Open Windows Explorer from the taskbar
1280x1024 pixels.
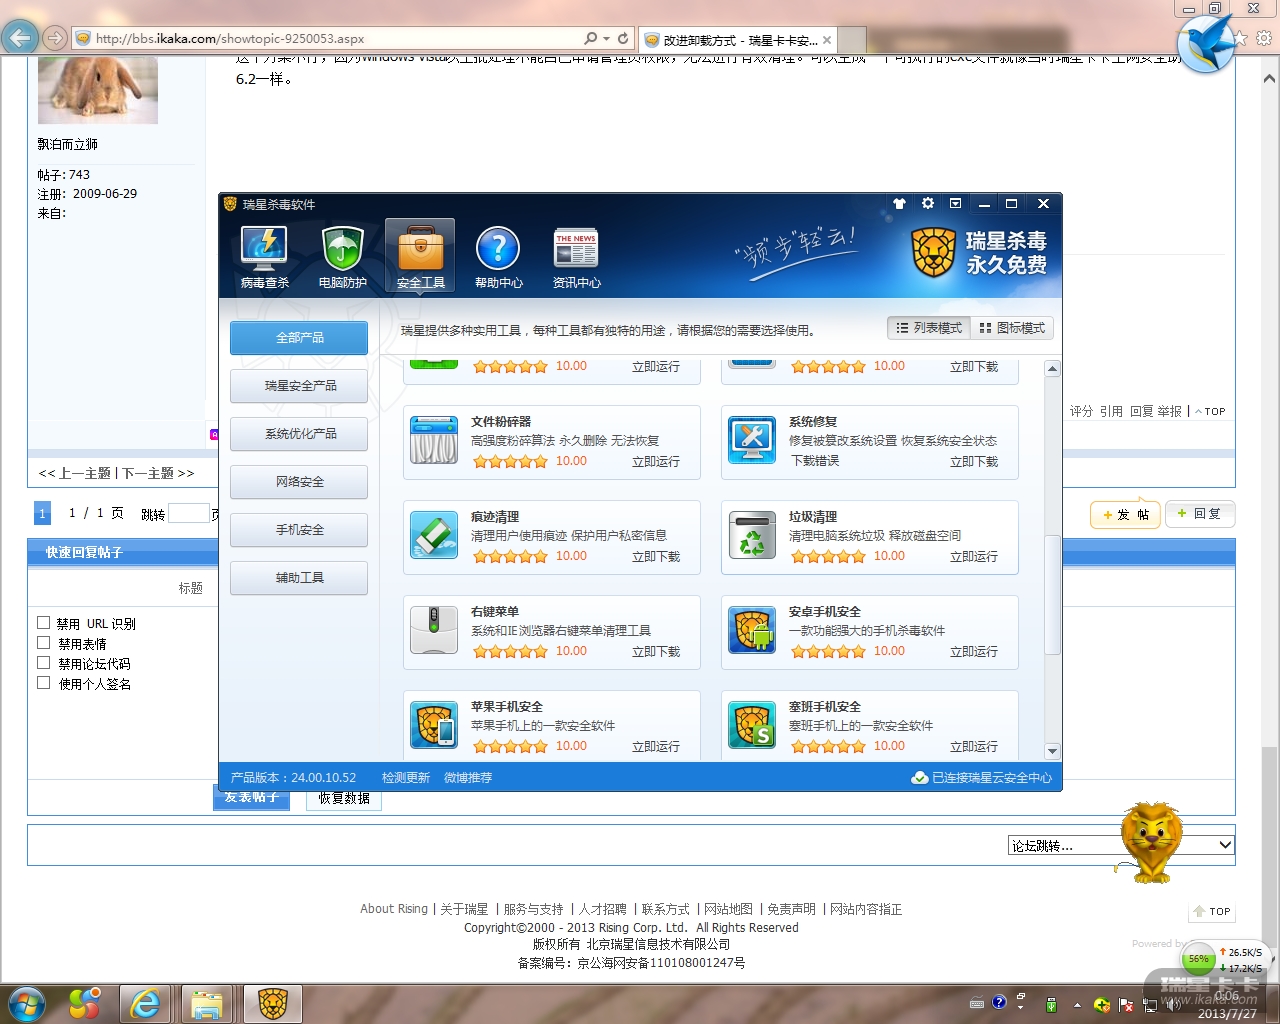pos(207,1004)
